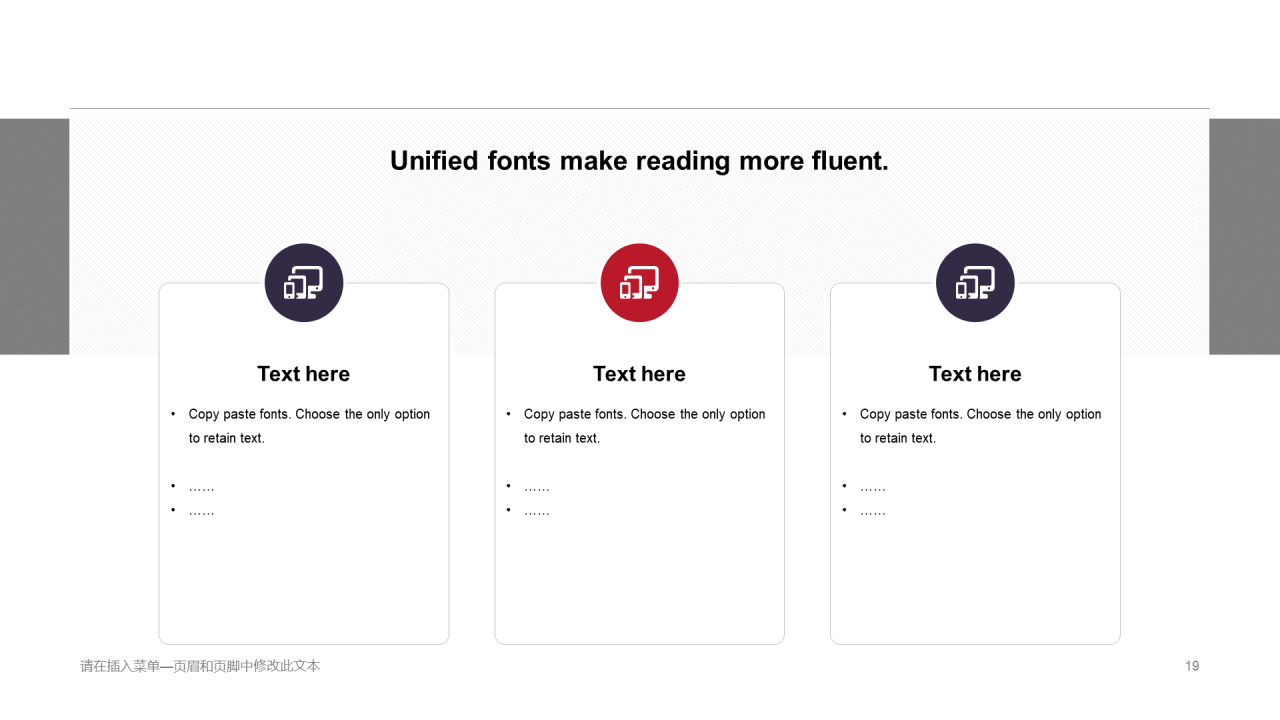Click the first '……' bullet in right card

point(873,487)
